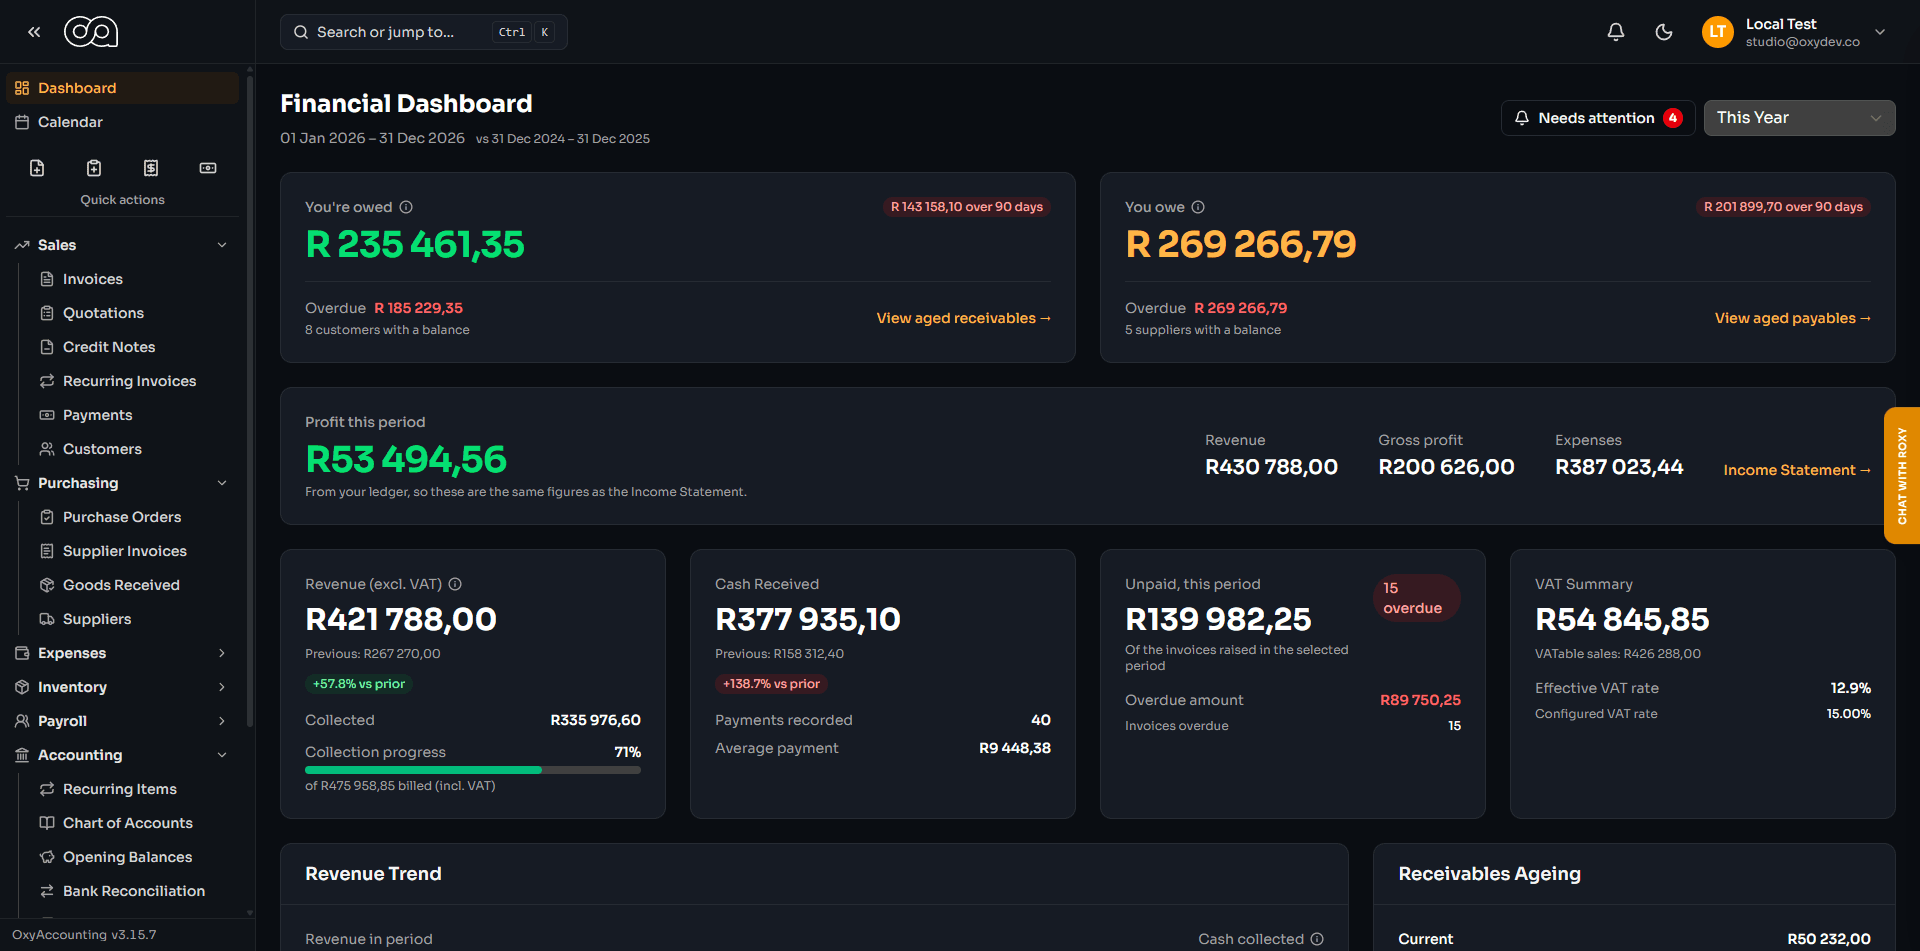Screen dimensions: 1920x951
Task: Click the OxyAccounting logo icon
Action: pos(91,32)
